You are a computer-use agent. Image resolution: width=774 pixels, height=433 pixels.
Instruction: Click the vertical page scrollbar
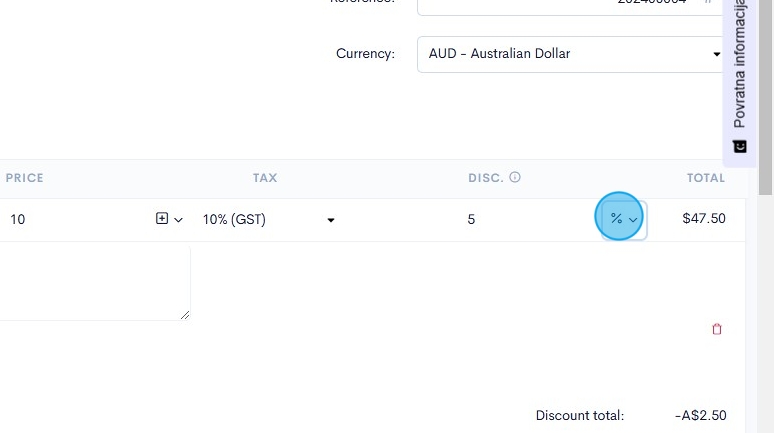[x=766, y=100]
